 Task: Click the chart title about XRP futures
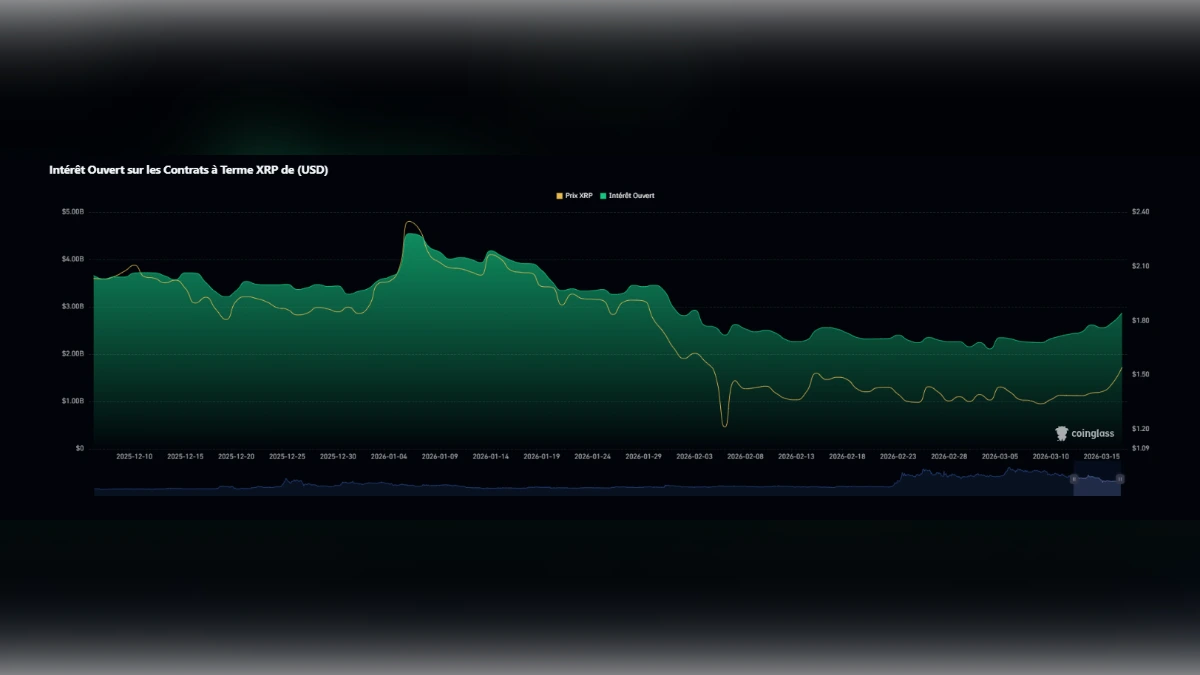[x=188, y=170]
